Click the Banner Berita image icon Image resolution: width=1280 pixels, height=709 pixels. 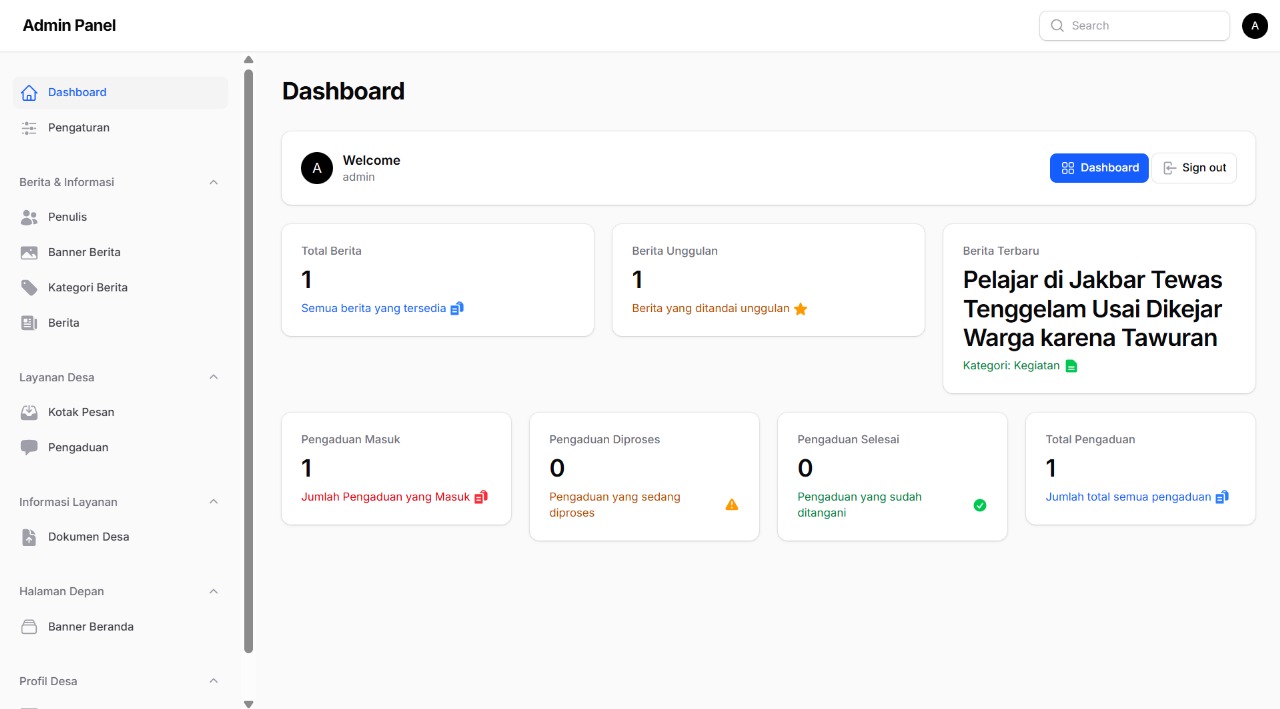click(29, 252)
